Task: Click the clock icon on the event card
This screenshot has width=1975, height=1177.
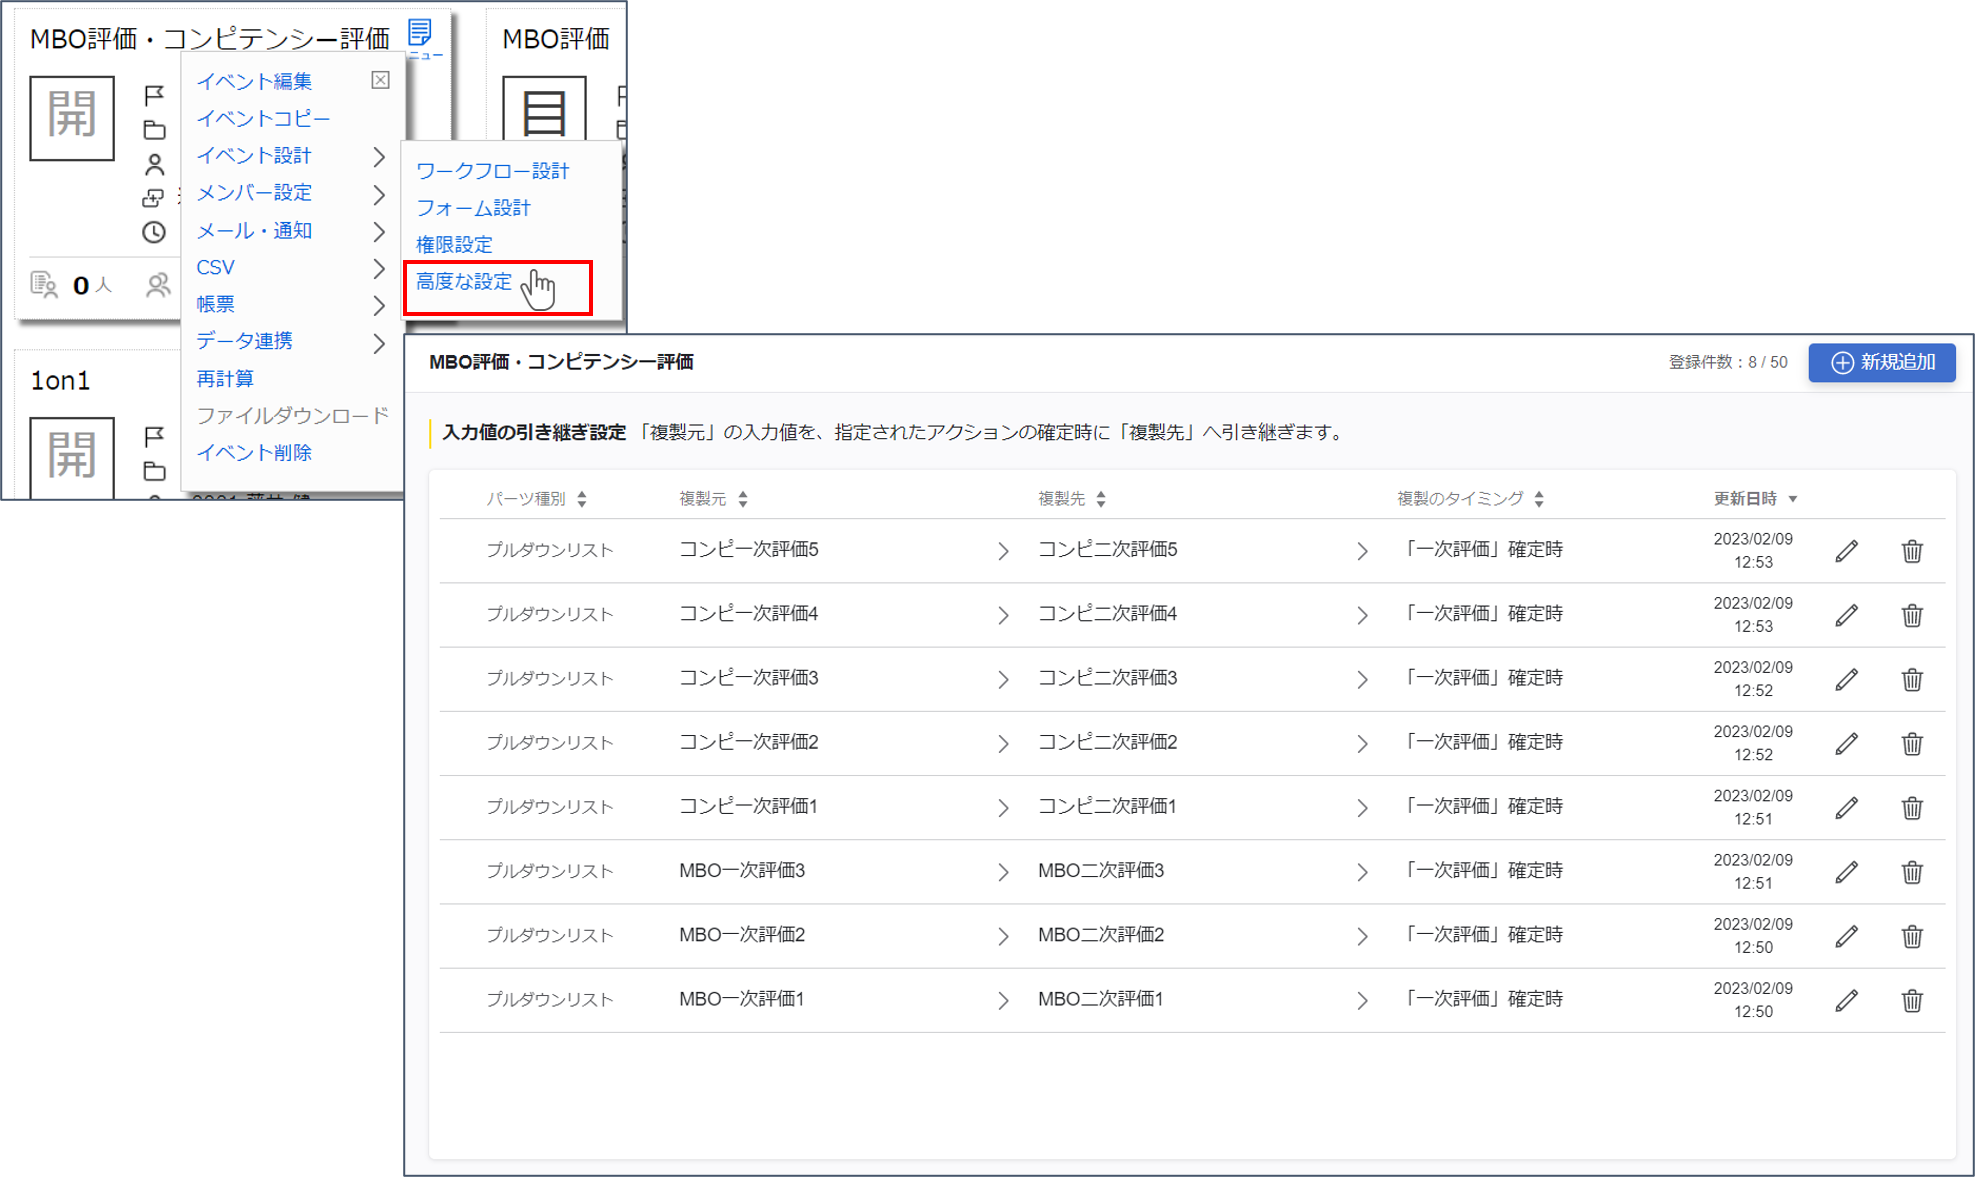Action: coord(153,232)
